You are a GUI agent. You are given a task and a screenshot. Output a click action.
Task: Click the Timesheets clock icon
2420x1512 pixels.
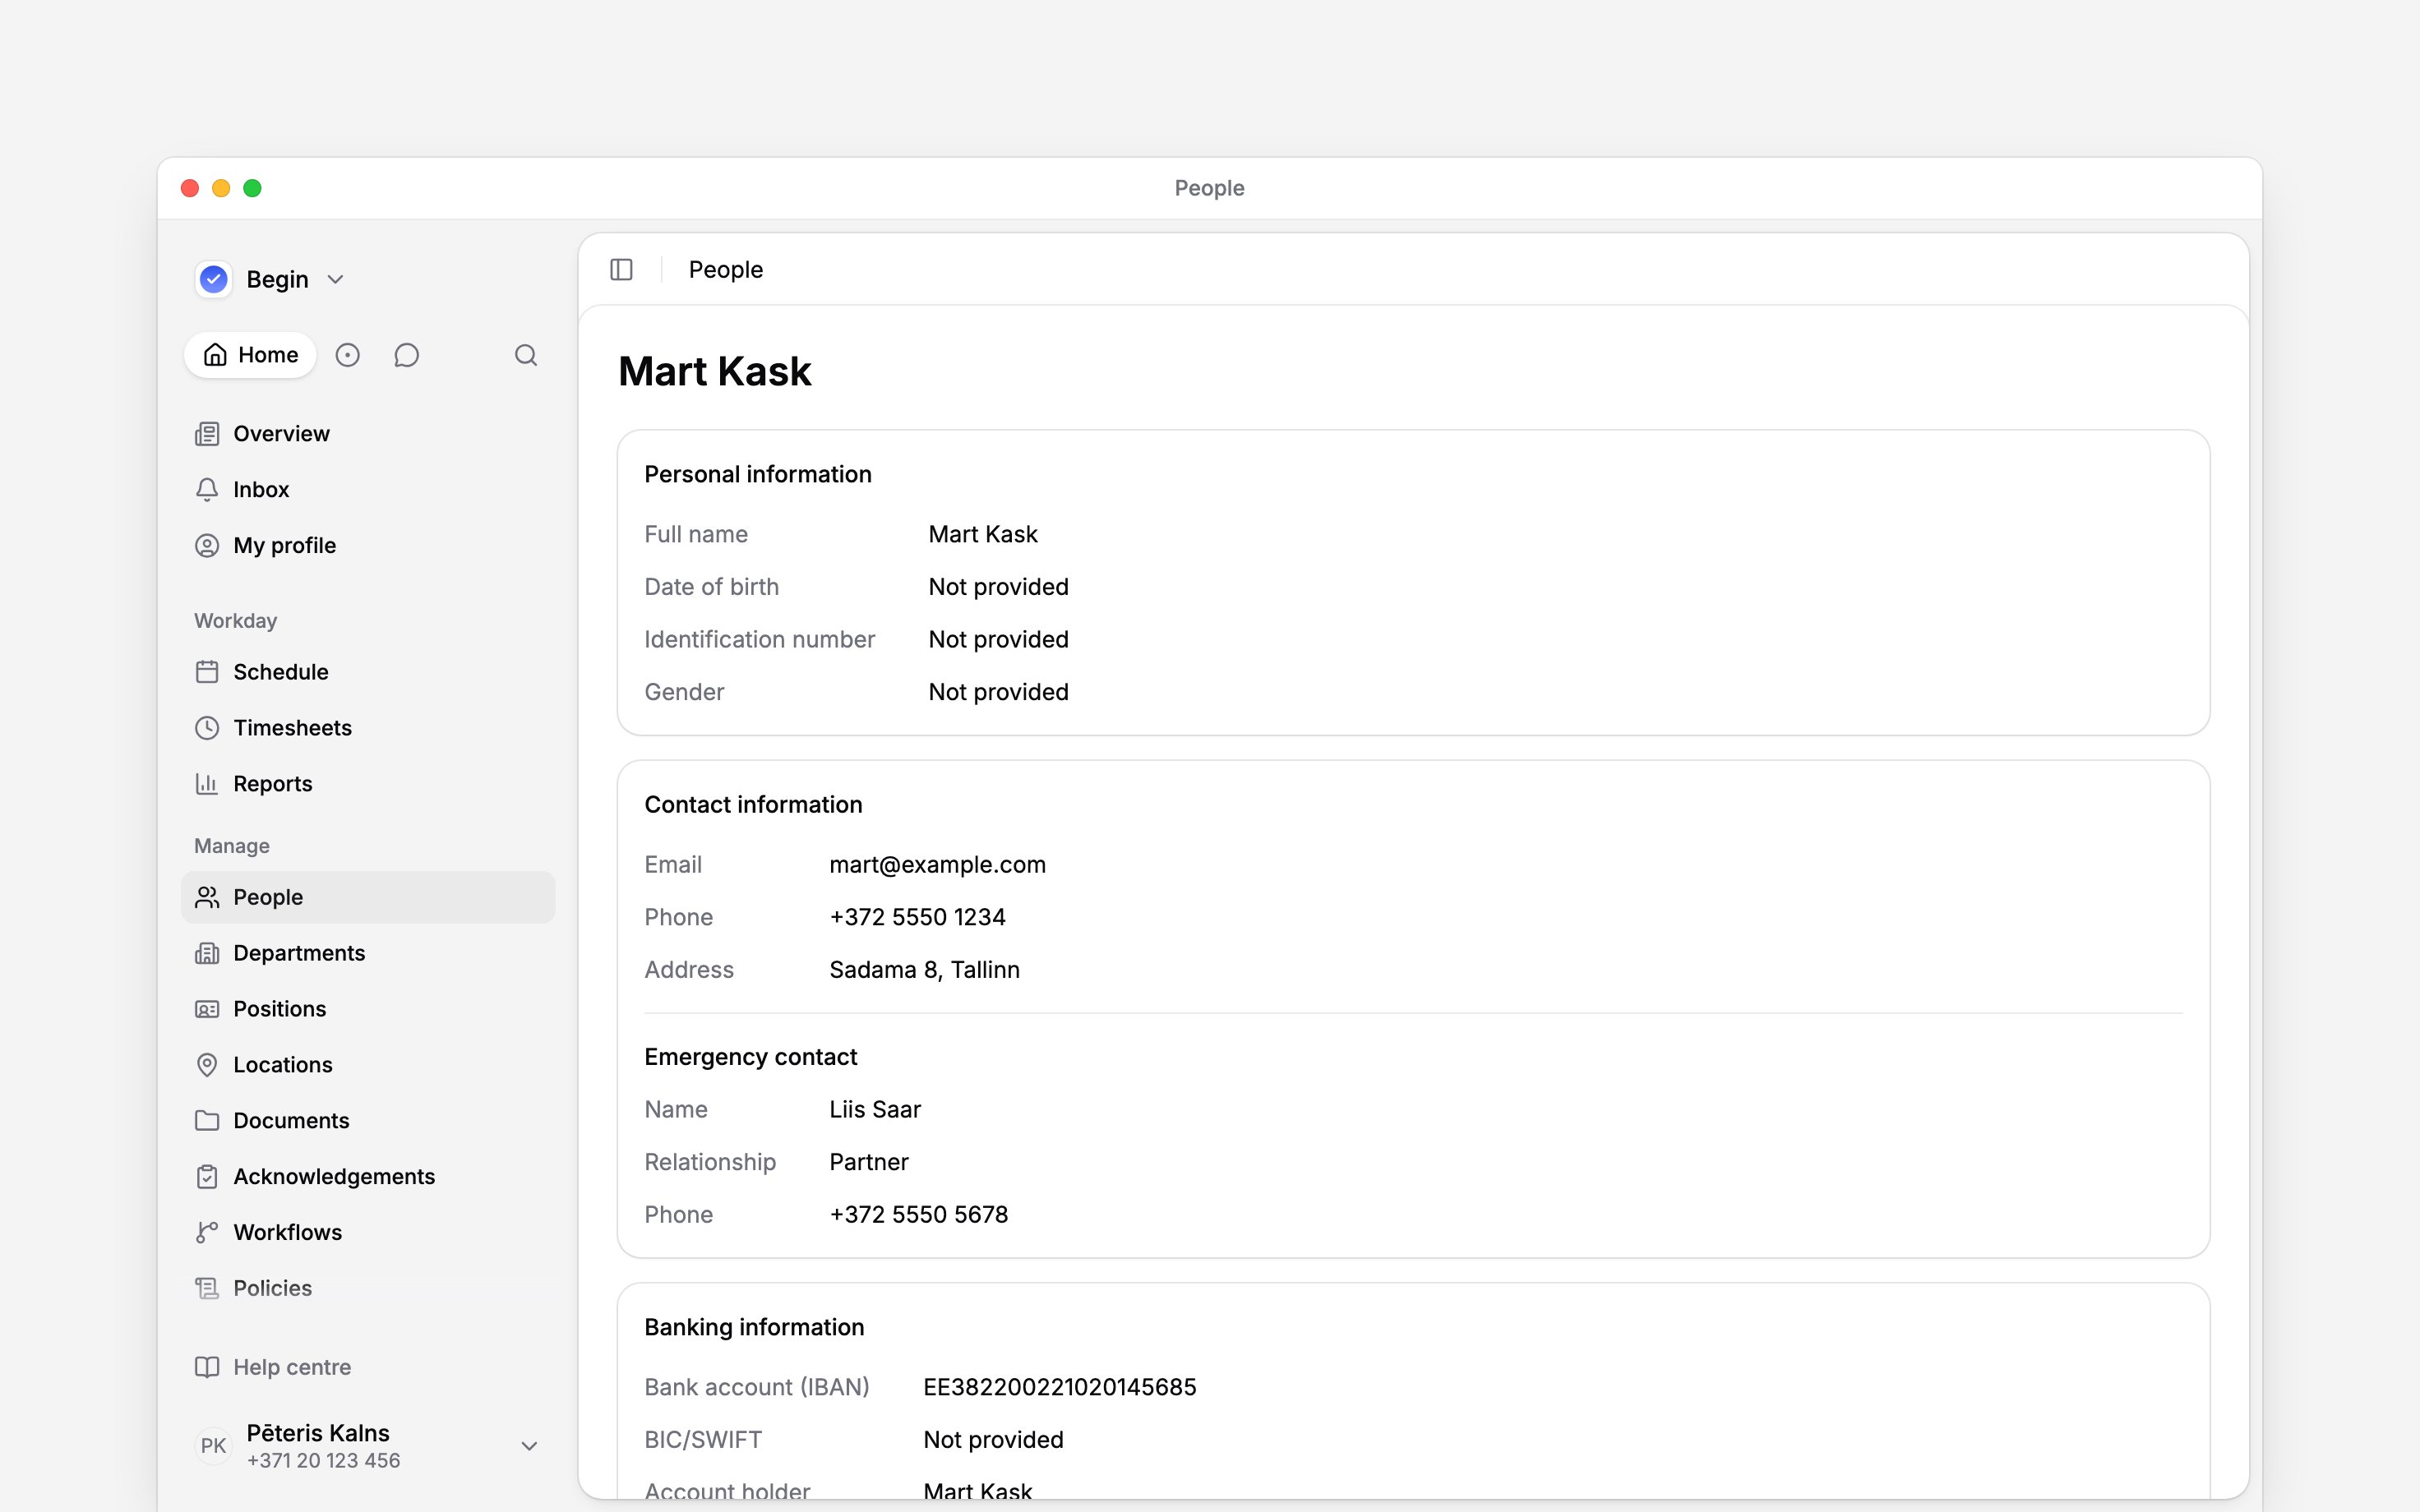(x=207, y=728)
